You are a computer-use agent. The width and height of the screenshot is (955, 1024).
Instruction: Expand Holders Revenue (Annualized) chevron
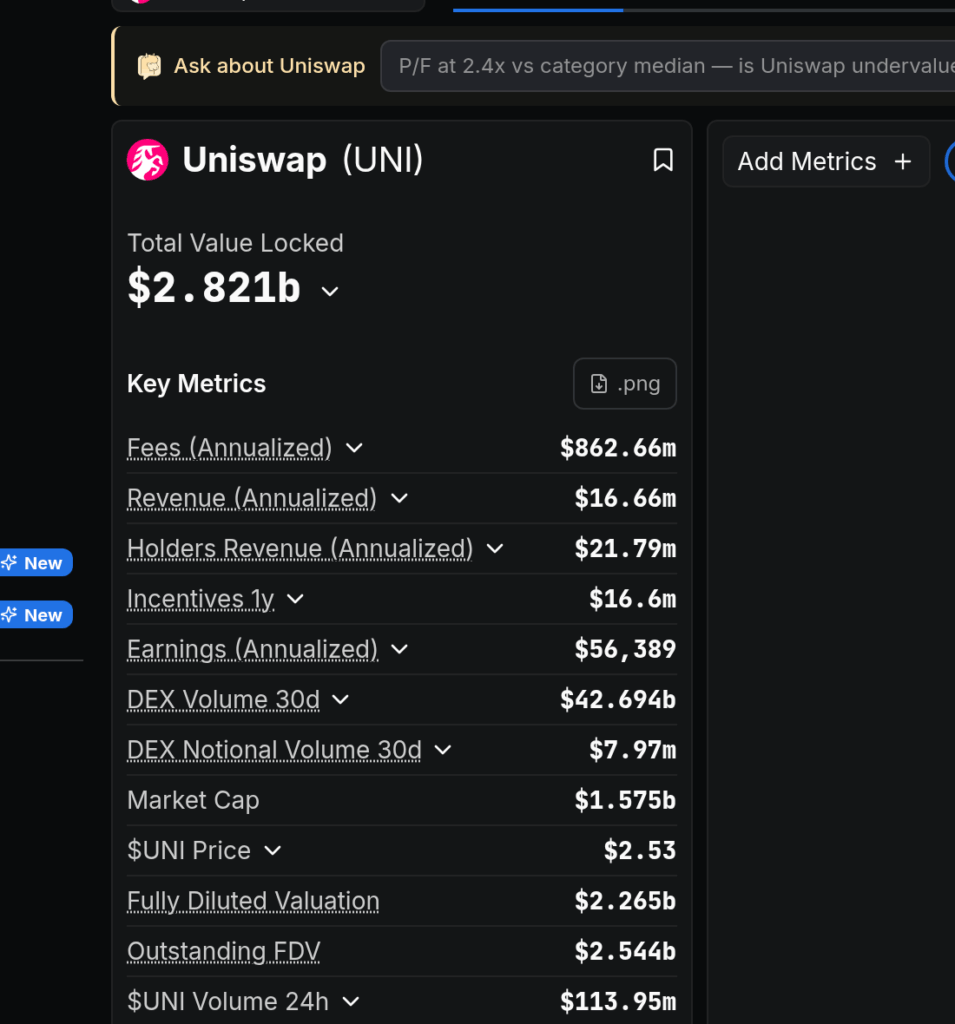pos(495,549)
